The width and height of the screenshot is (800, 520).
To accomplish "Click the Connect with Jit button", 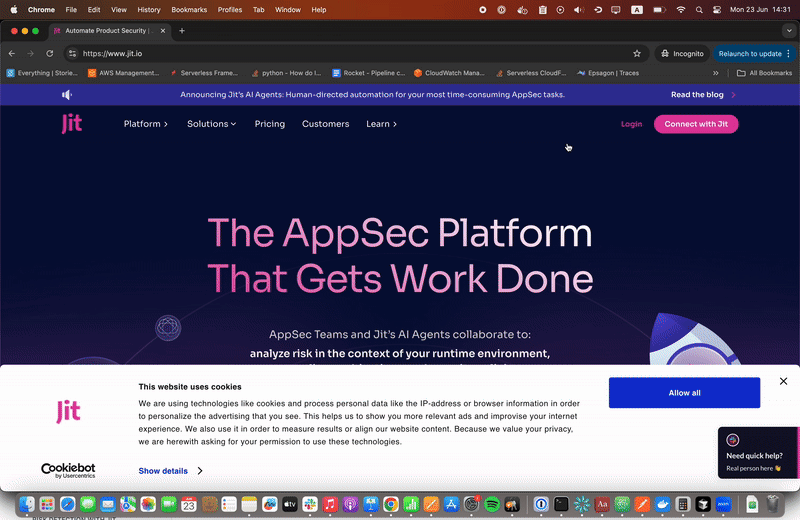I will point(696,124).
